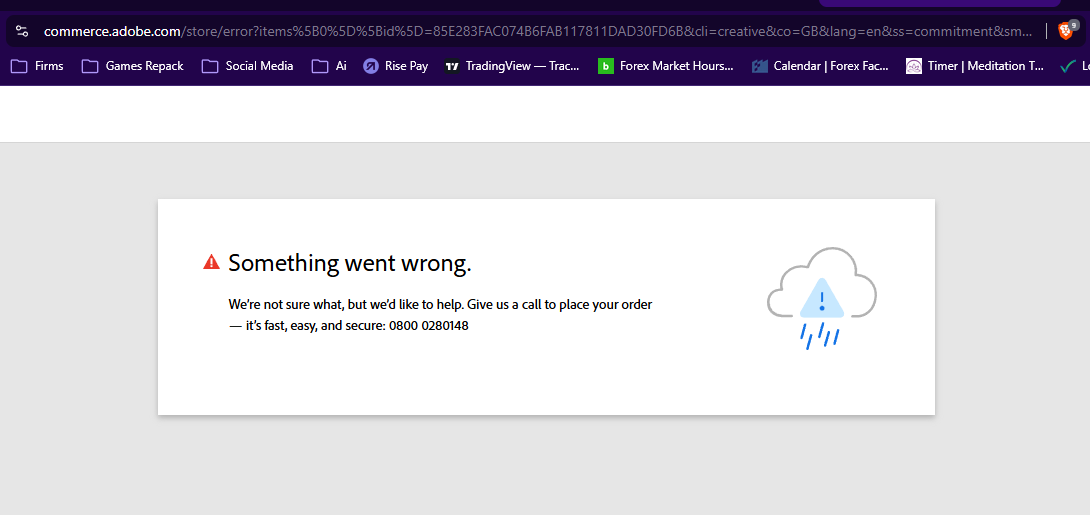
Task: Click the "Something went wrong." heading
Action: point(349,263)
